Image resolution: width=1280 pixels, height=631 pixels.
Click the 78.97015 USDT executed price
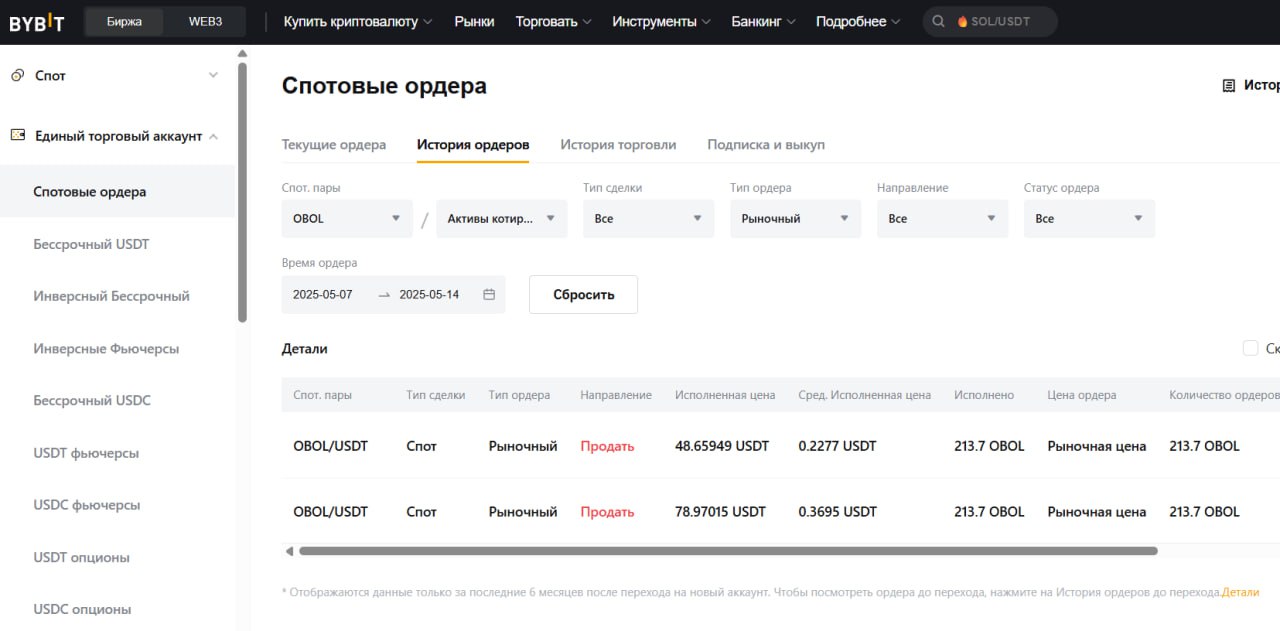tap(720, 511)
